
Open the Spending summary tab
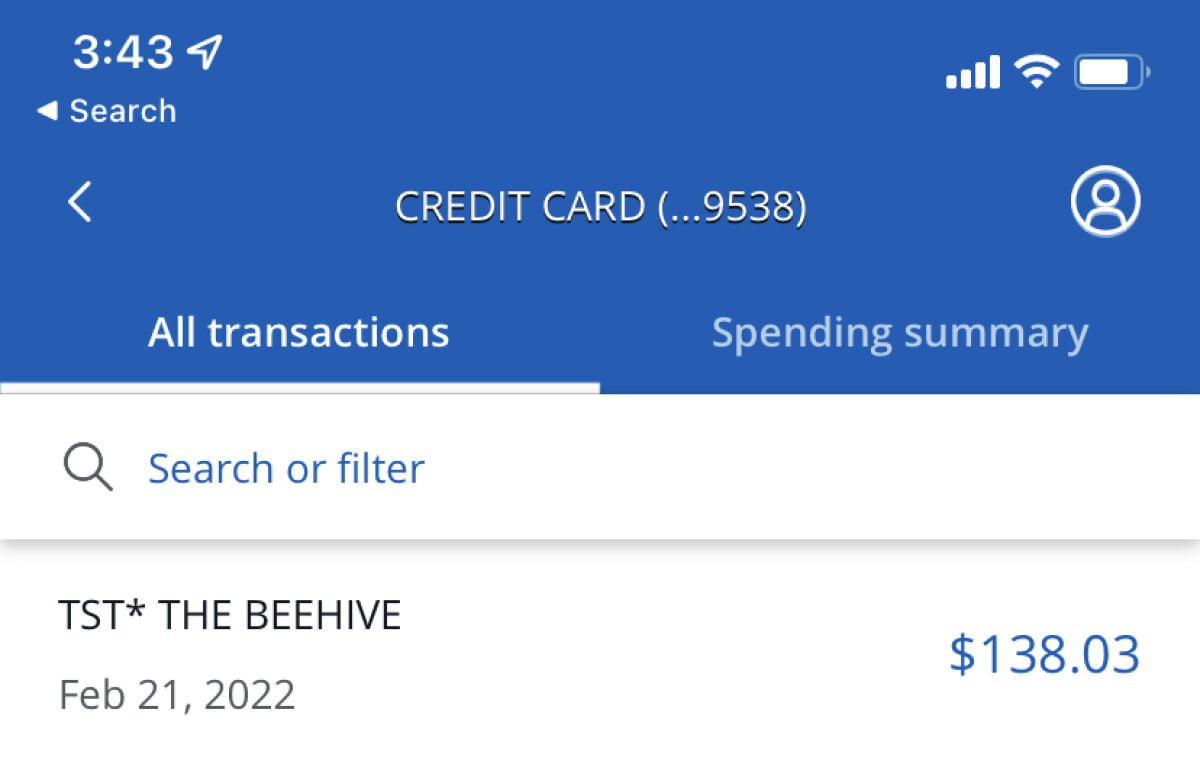[x=899, y=333]
